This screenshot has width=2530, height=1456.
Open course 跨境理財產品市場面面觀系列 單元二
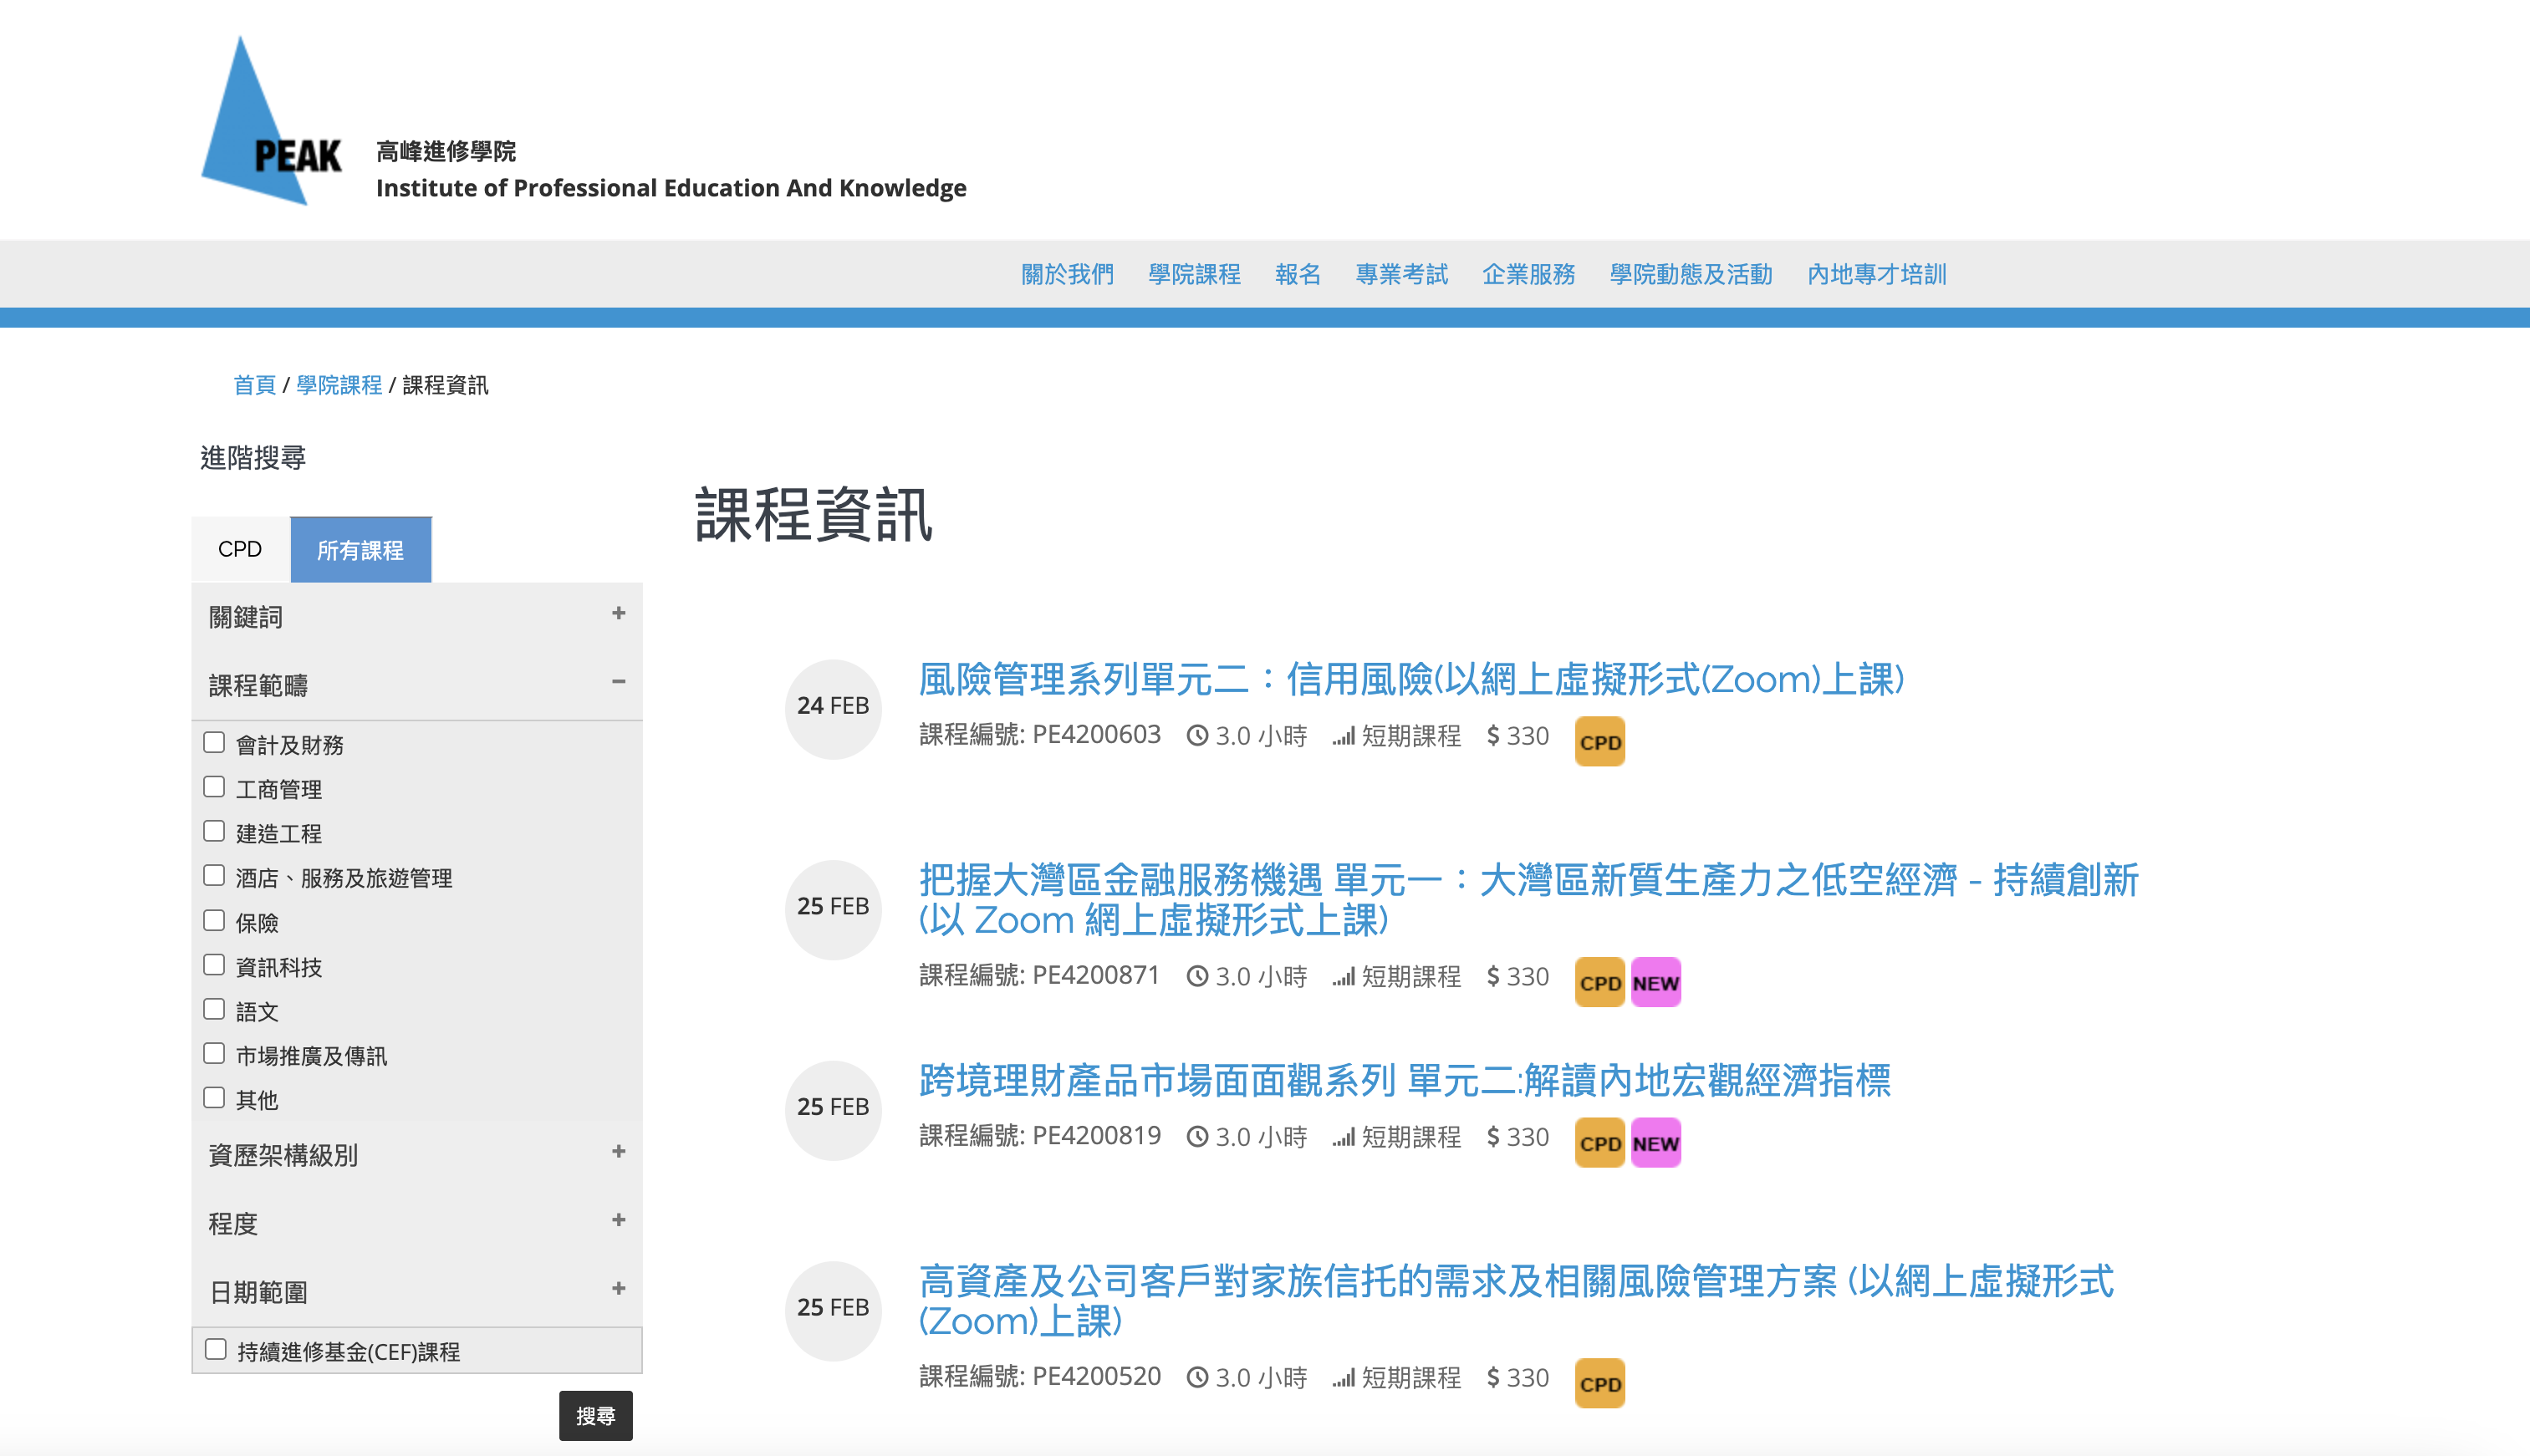click(x=1404, y=1081)
